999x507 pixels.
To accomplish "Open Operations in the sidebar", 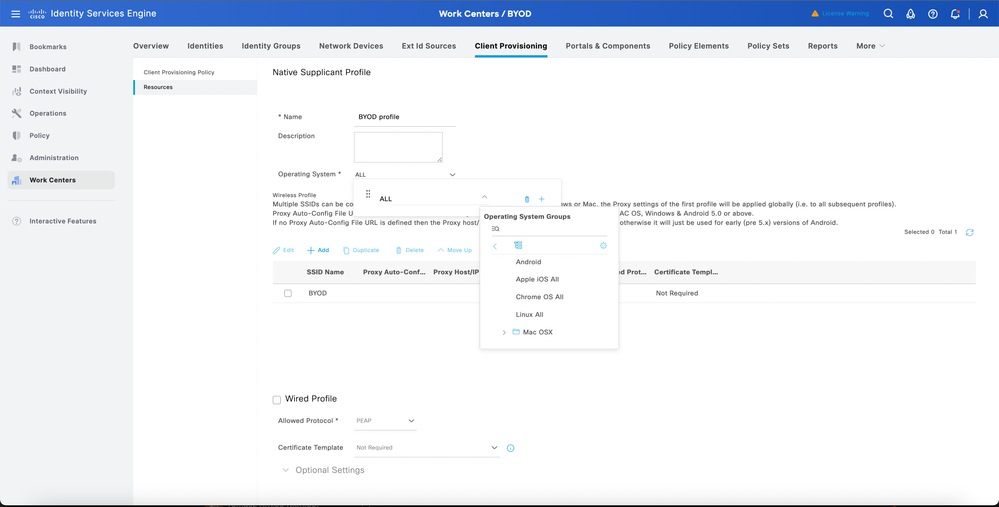I will tap(48, 113).
